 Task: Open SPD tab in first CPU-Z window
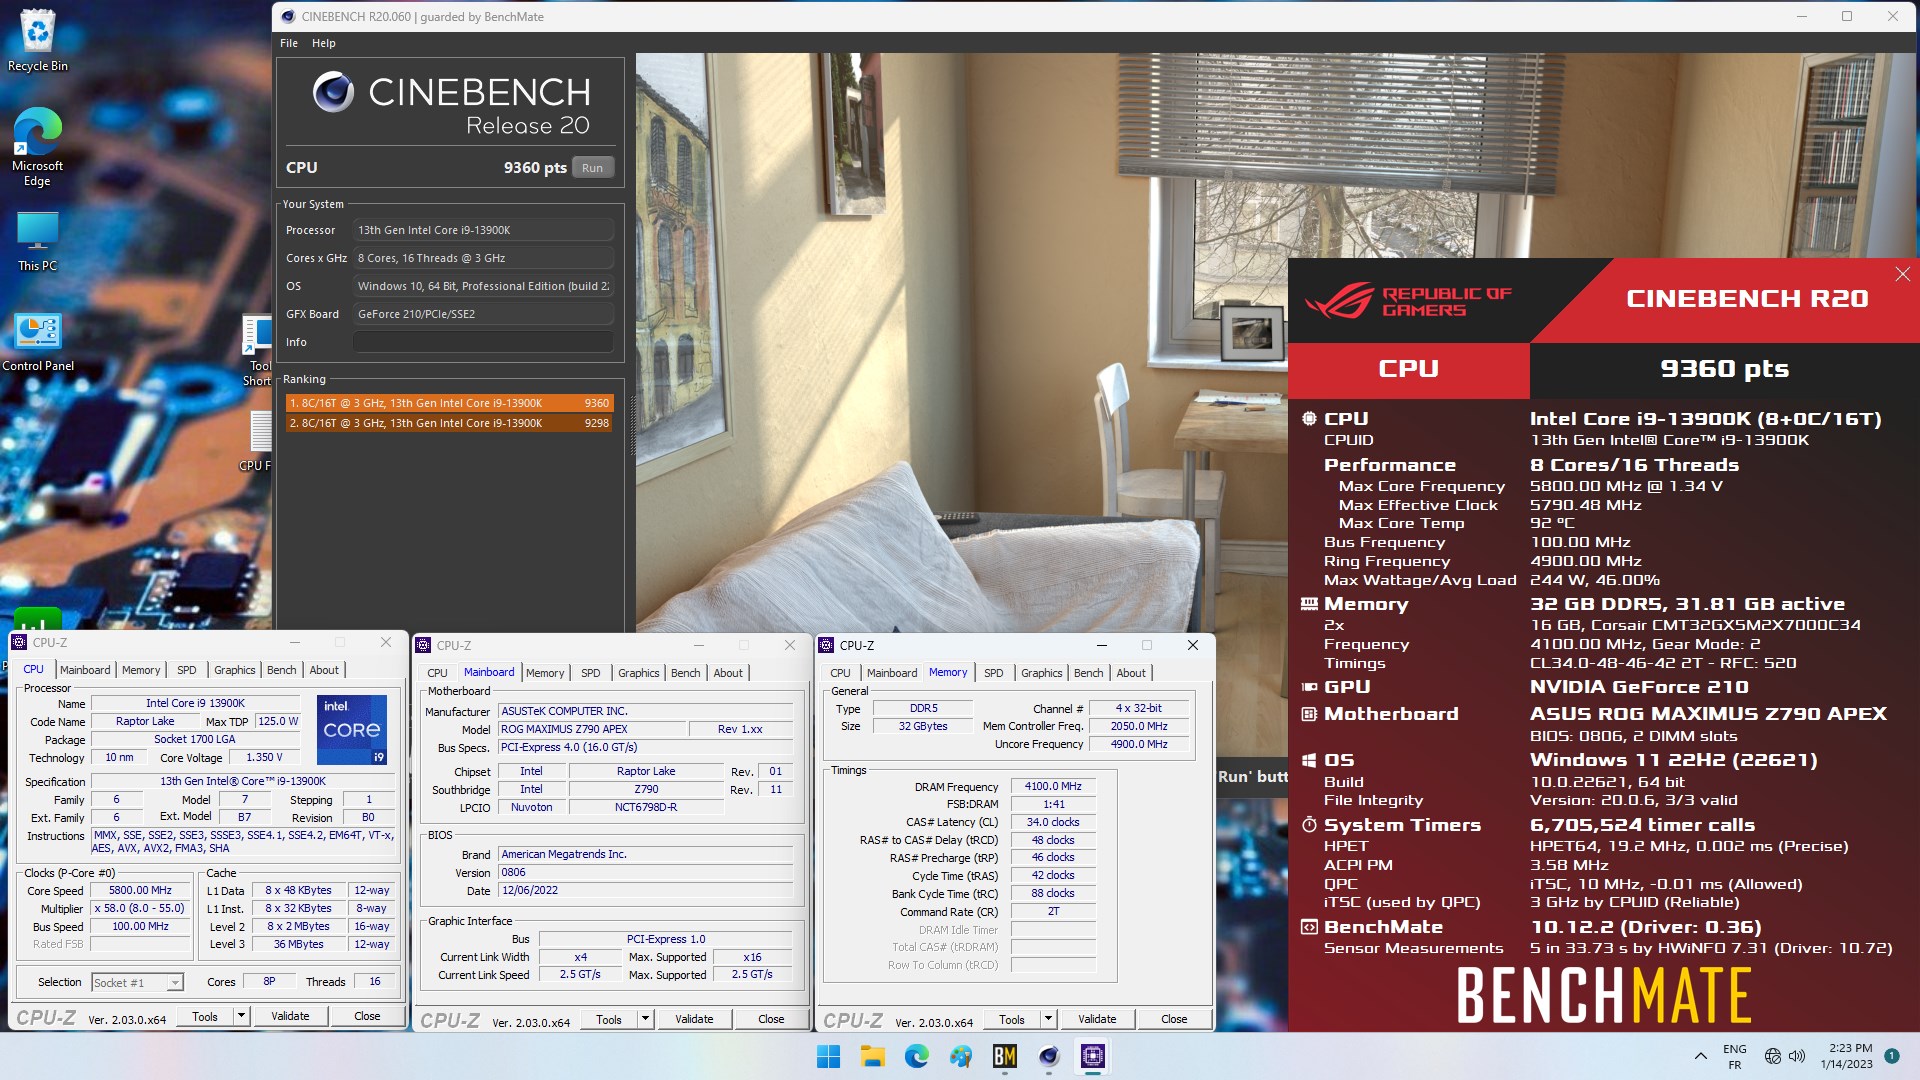click(187, 670)
